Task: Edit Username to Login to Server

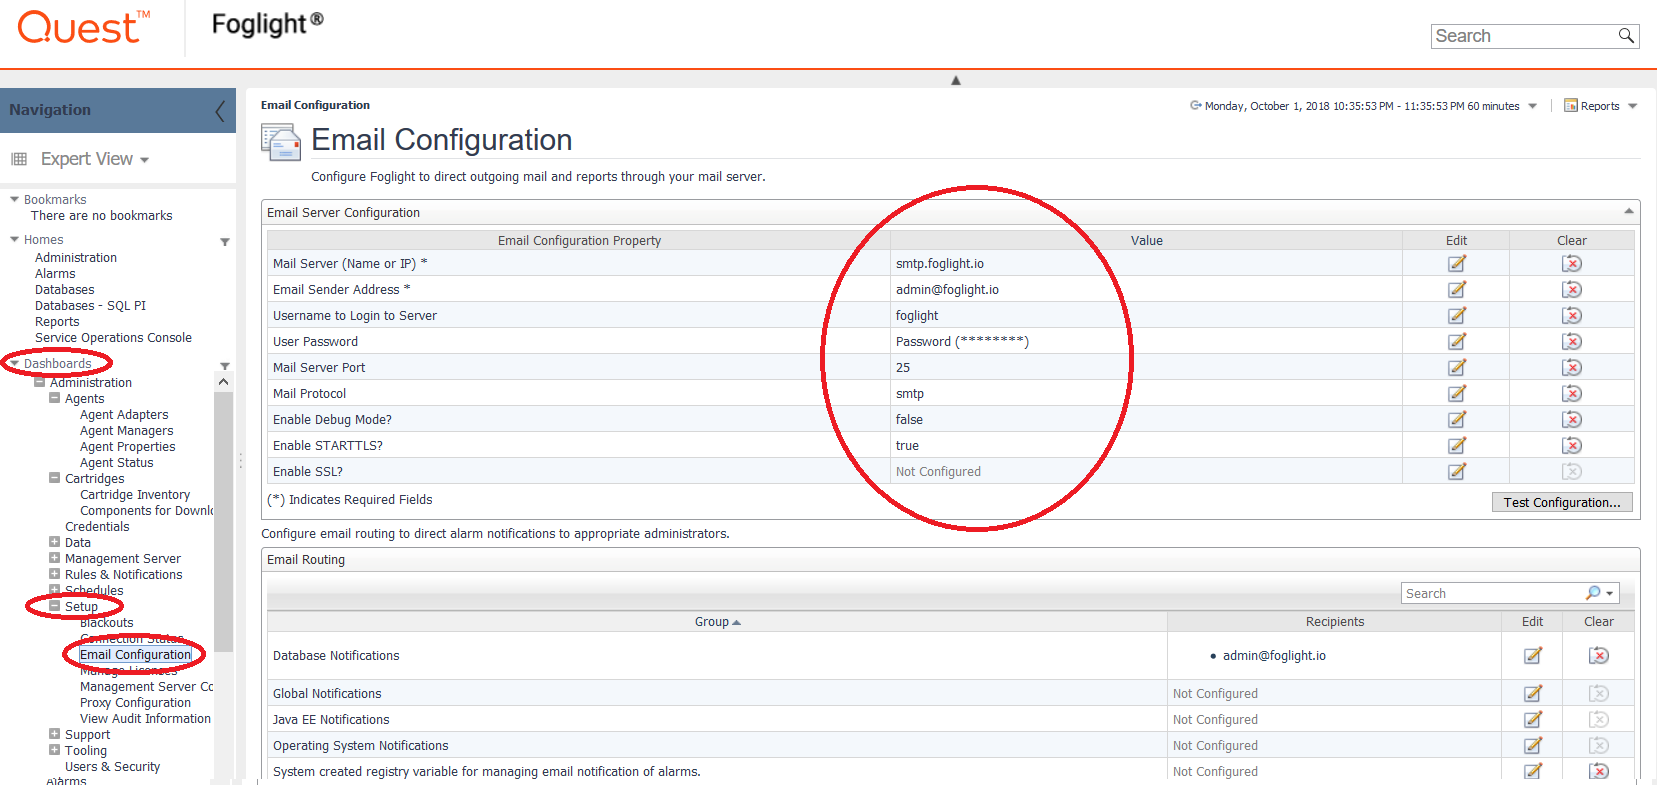Action: coord(1457,315)
